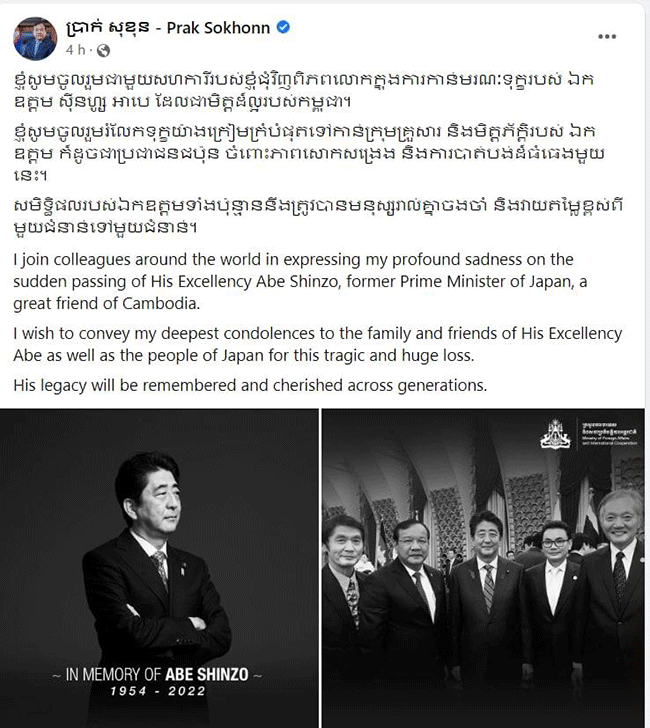The height and width of the screenshot is (728, 650).
Task: Click the first Khmer paragraph of the post
Action: (x=304, y=91)
